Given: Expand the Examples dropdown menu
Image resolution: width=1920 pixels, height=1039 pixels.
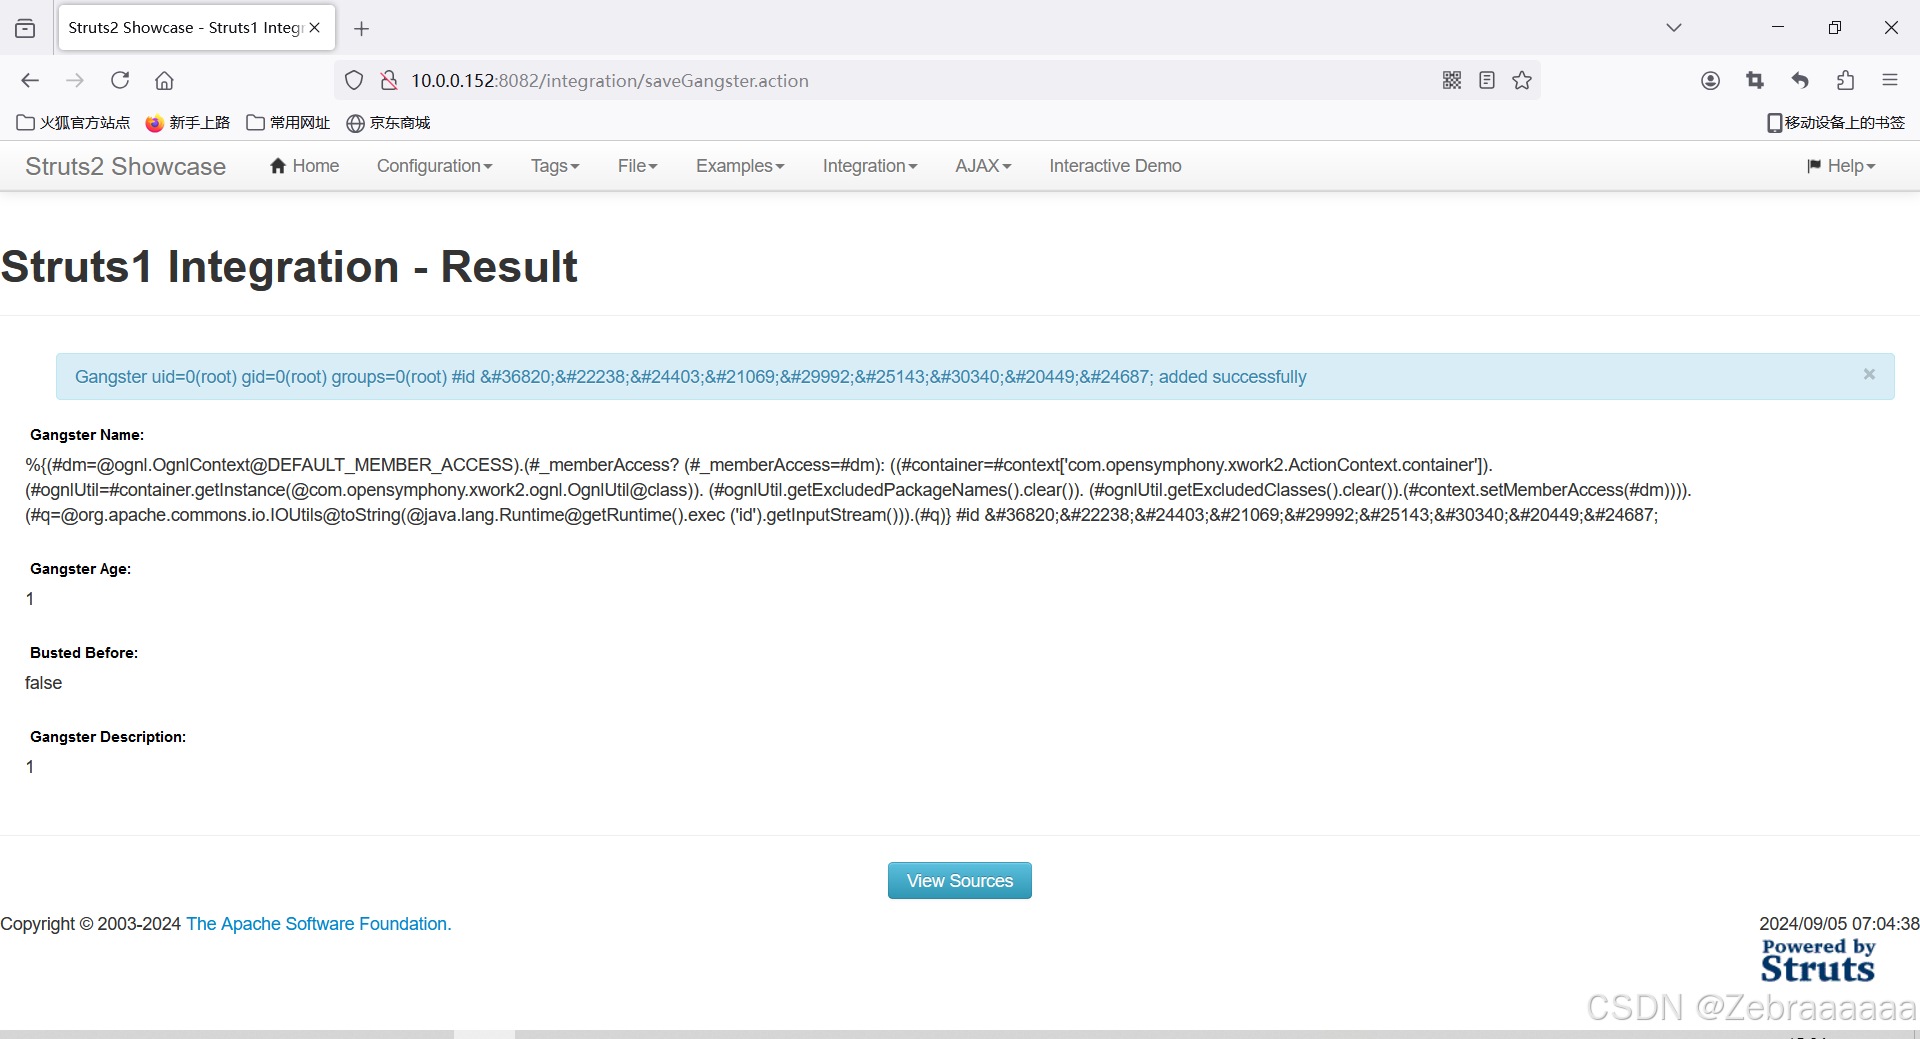Looking at the screenshot, I should click(x=740, y=166).
